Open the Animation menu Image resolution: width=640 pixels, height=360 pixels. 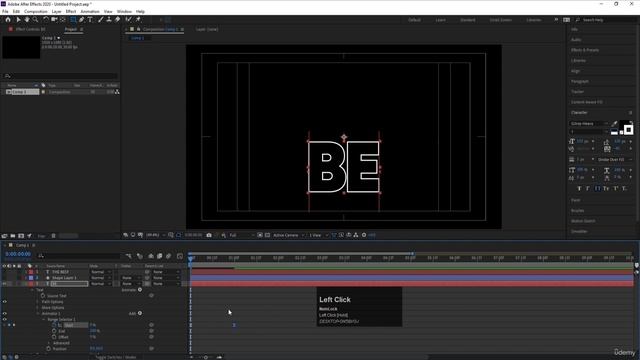(90, 11)
